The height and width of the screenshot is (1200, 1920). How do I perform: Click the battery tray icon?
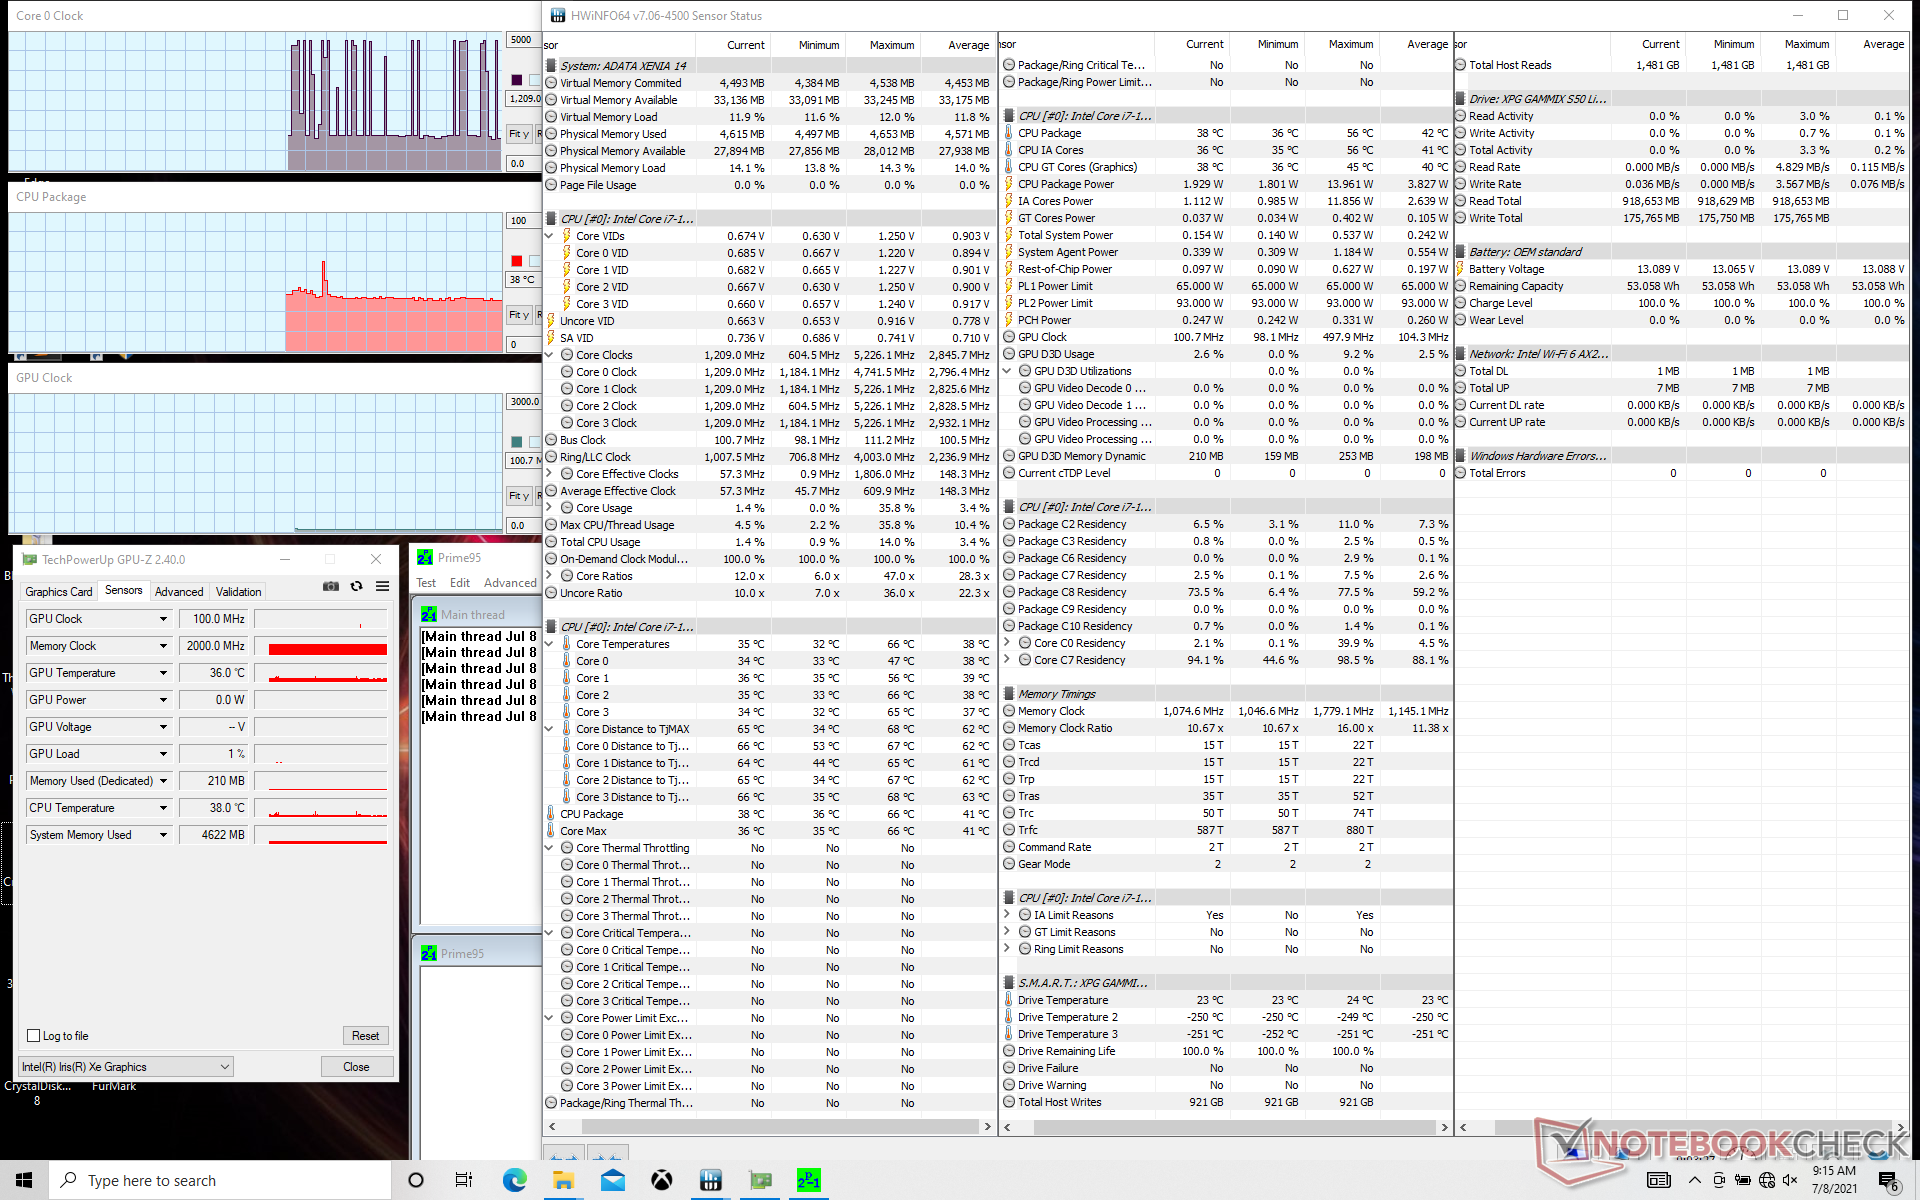[1742, 1180]
